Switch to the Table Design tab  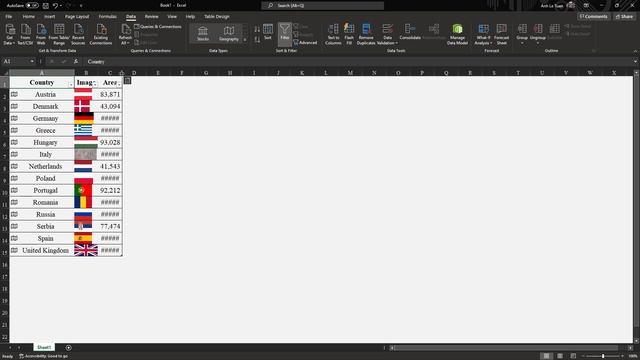(x=217, y=17)
